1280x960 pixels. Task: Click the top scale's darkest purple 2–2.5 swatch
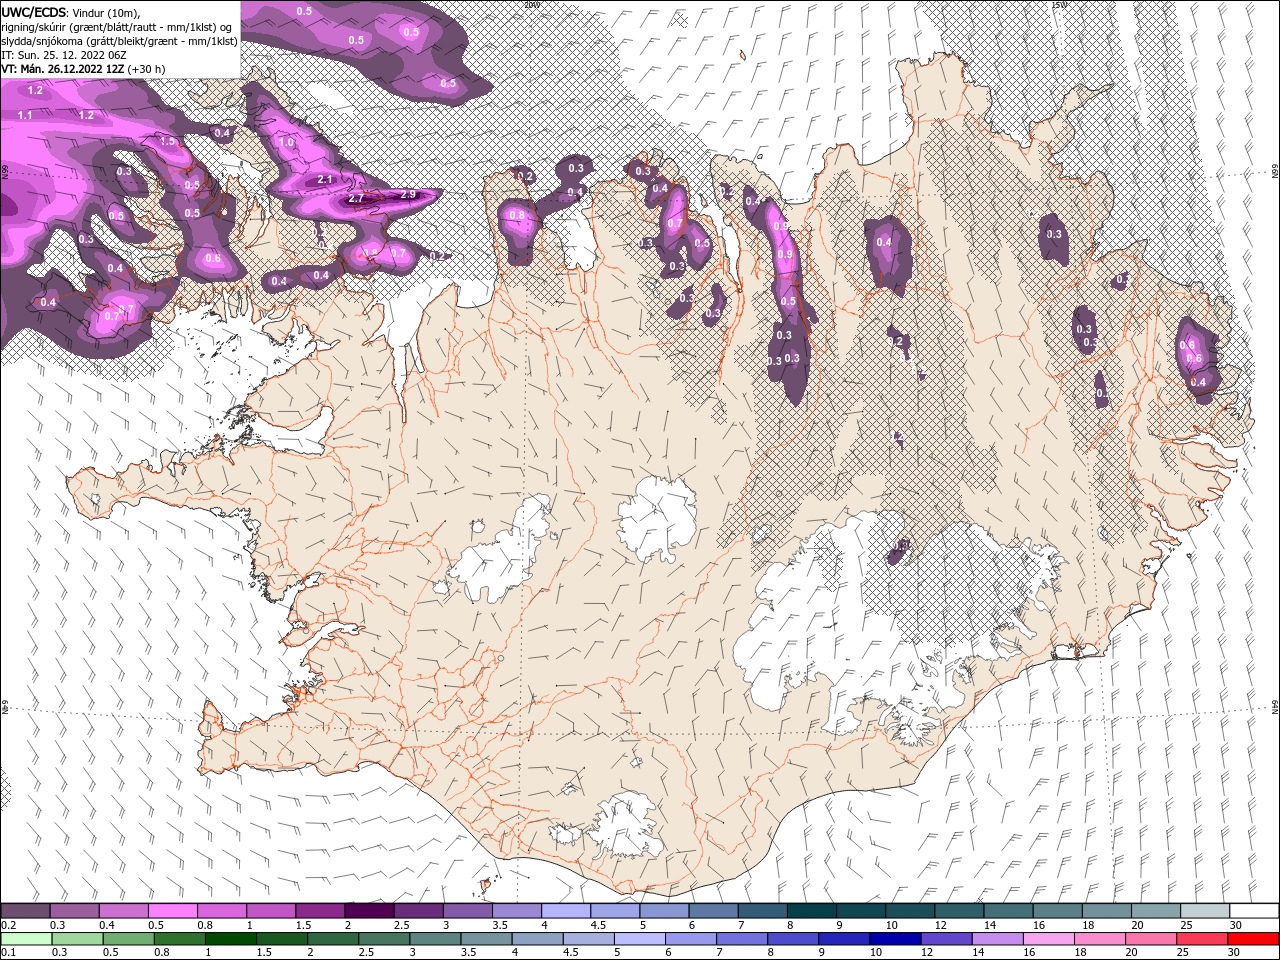coord(370,911)
